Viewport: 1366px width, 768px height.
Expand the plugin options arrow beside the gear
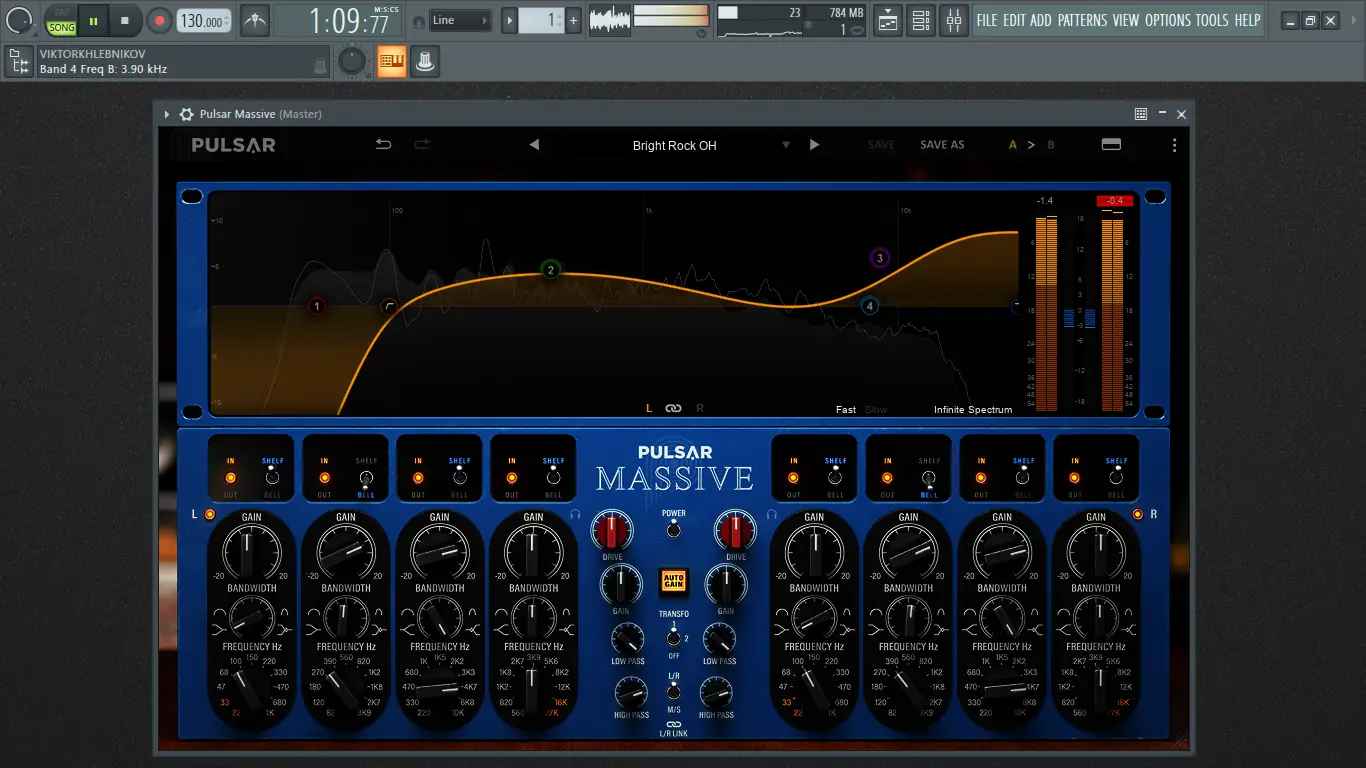point(167,114)
